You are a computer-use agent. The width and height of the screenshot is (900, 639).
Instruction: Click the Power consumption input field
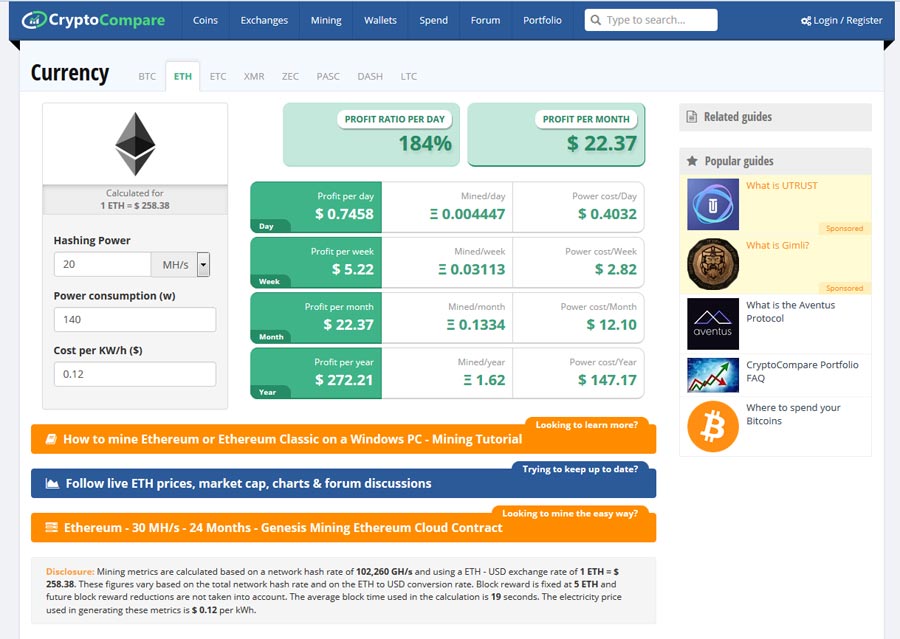click(135, 319)
